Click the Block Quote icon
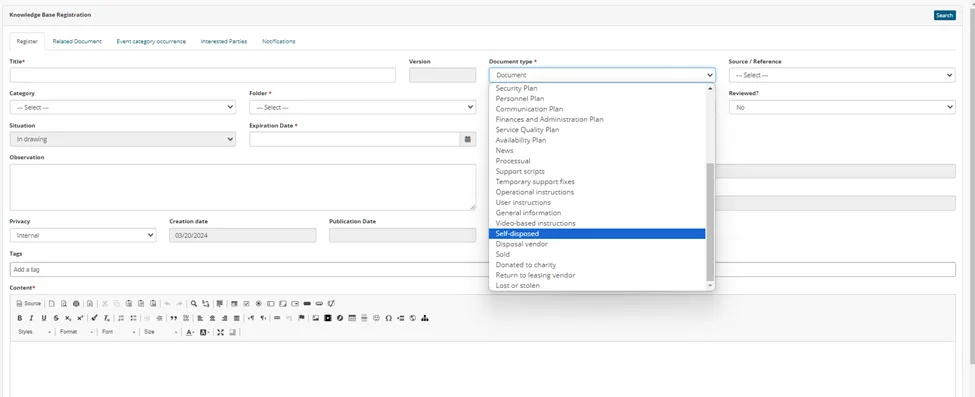Screen dimensions: 975x397 point(173,318)
